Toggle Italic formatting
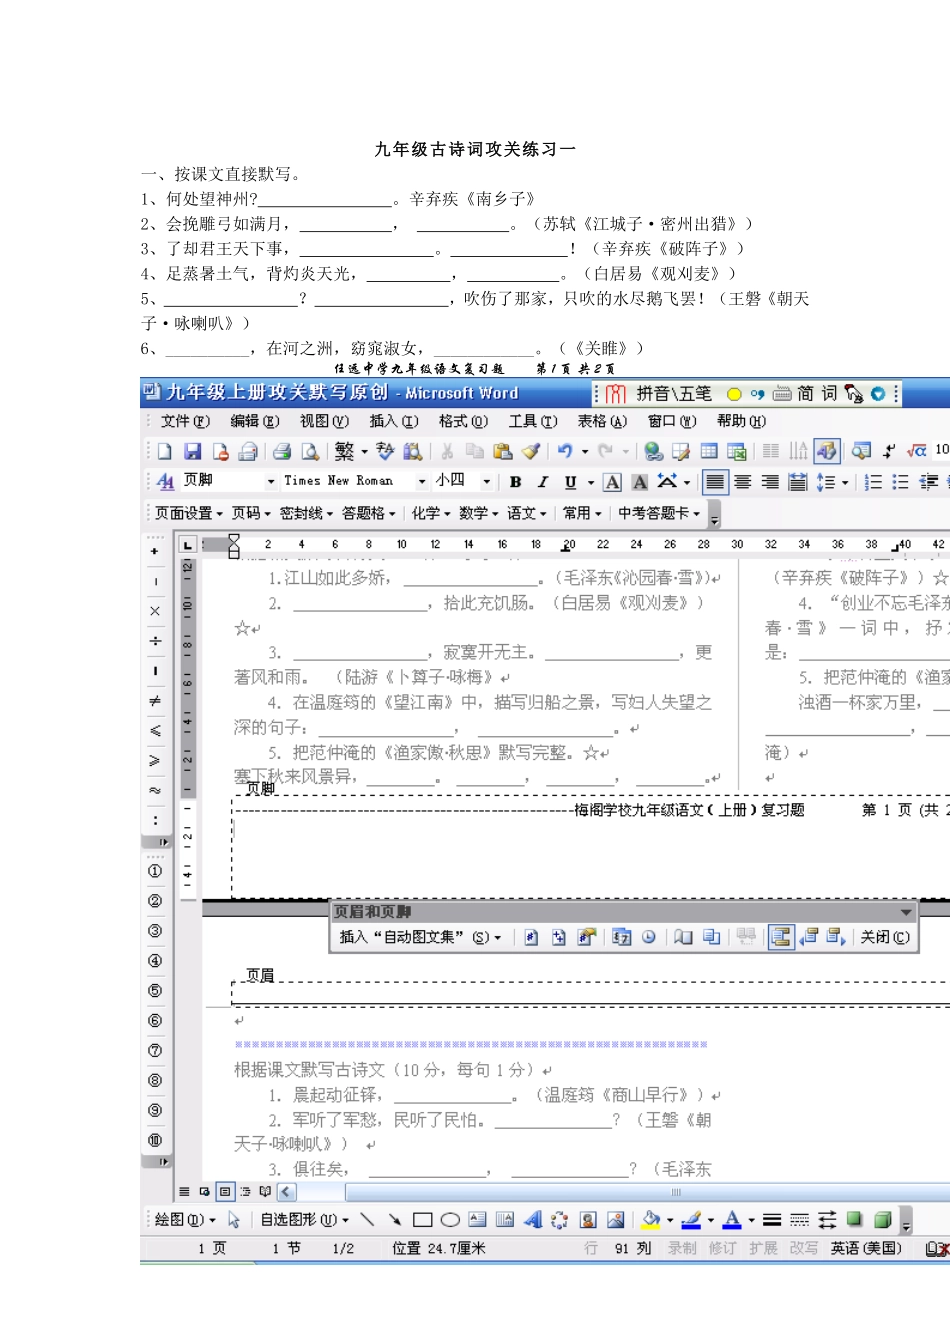This screenshot has height=1344, width=950. pos(543,482)
